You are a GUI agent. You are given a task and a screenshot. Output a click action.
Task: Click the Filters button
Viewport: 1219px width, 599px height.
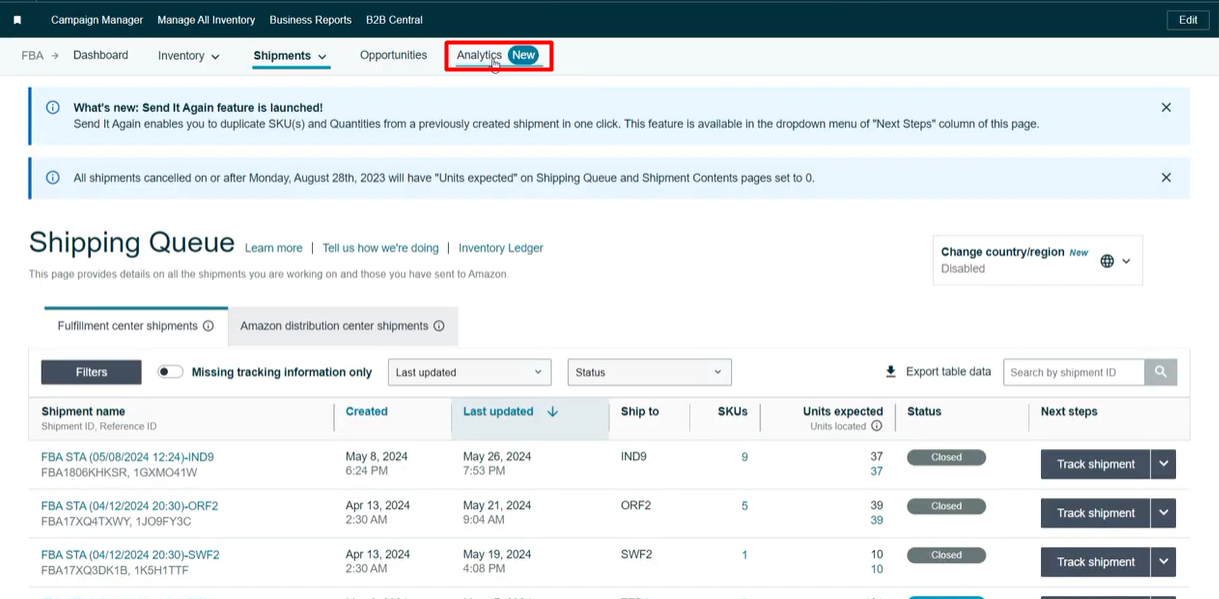point(91,372)
